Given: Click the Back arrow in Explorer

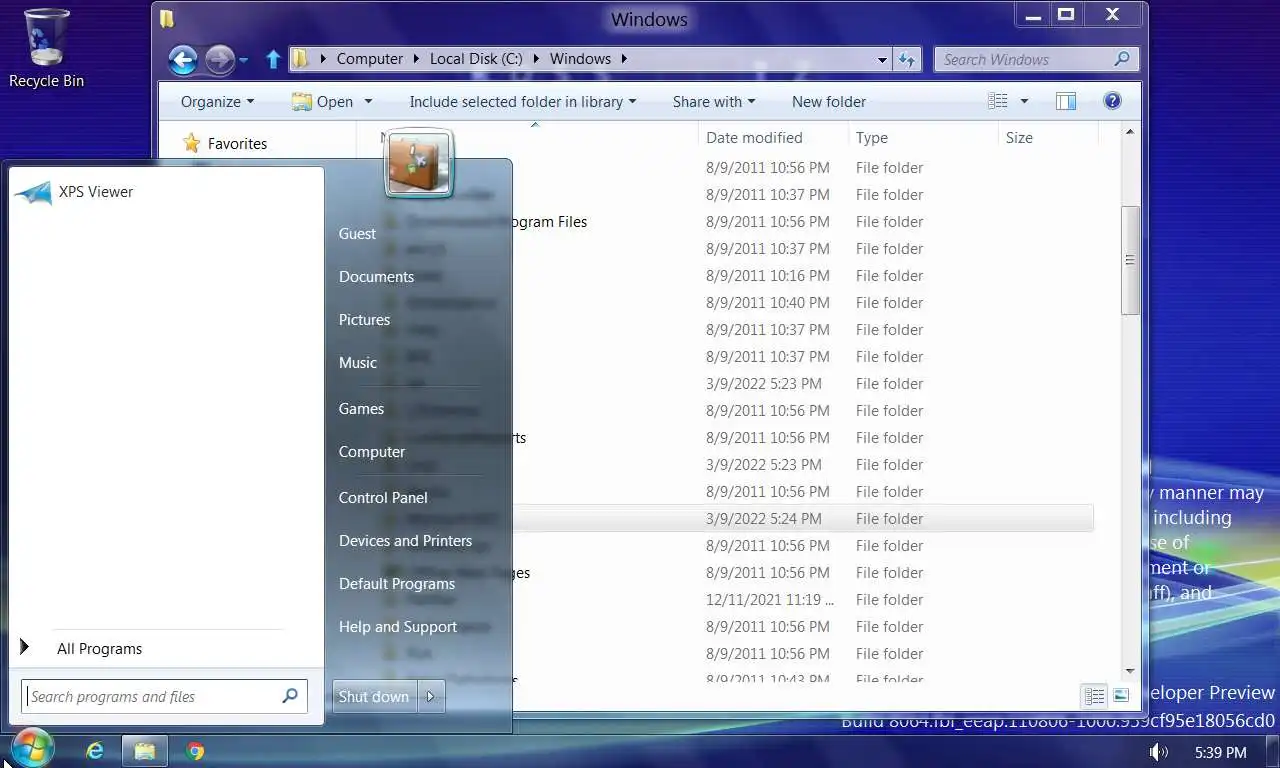Looking at the screenshot, I should (x=183, y=60).
